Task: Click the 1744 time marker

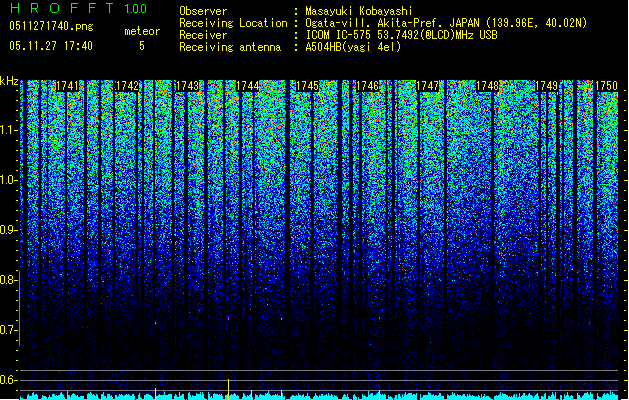Action: (x=248, y=86)
